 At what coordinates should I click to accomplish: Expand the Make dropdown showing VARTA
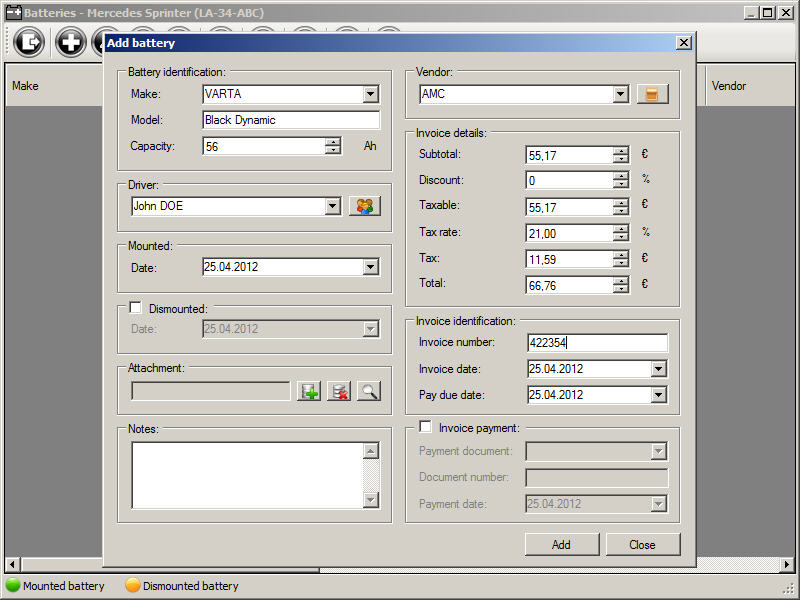tap(371, 94)
